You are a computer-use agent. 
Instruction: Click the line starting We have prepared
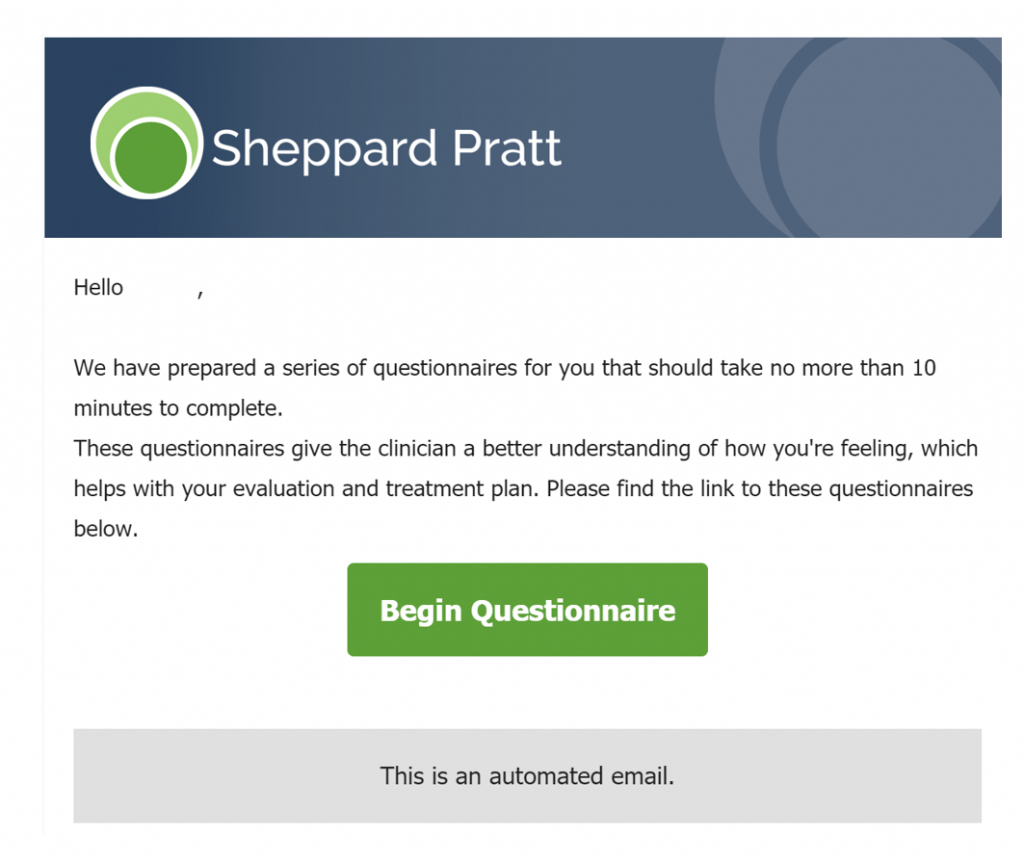click(x=505, y=368)
